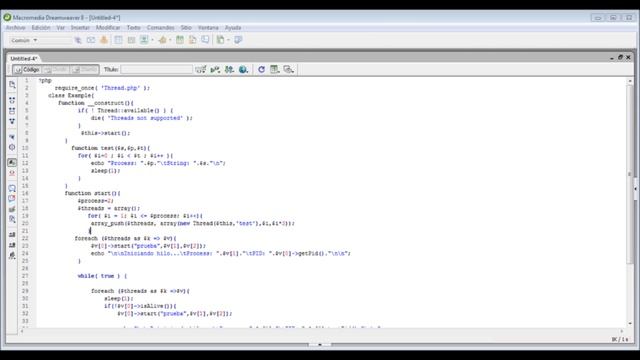Screen dimensions: 640x360
Task: Open the Visual Aids icon
Action: point(289,69)
